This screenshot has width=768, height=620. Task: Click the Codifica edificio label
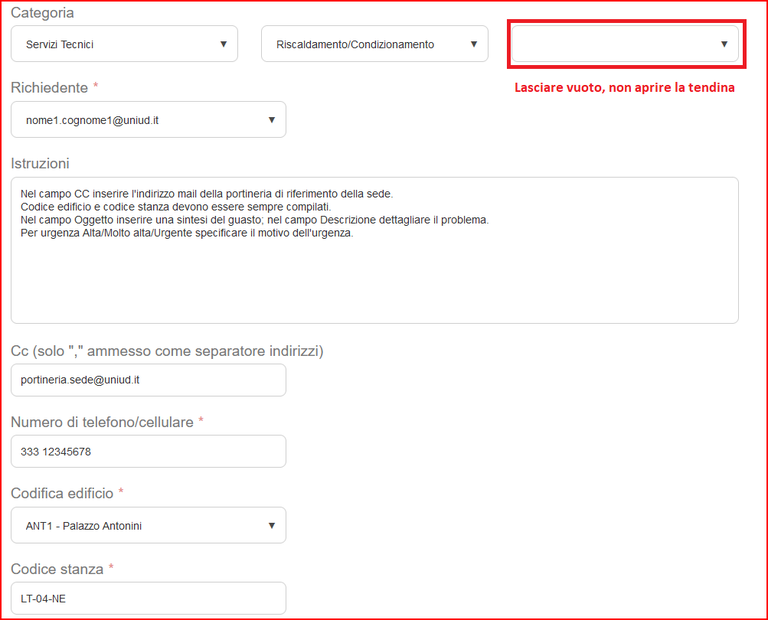pos(62,493)
